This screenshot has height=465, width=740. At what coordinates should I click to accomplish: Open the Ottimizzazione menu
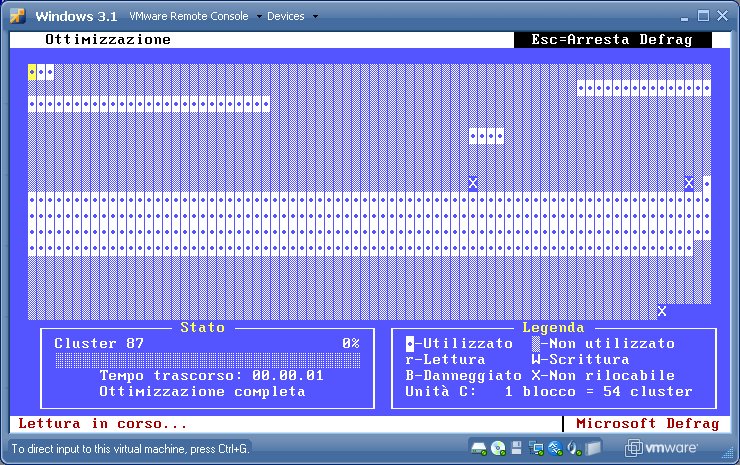point(107,40)
